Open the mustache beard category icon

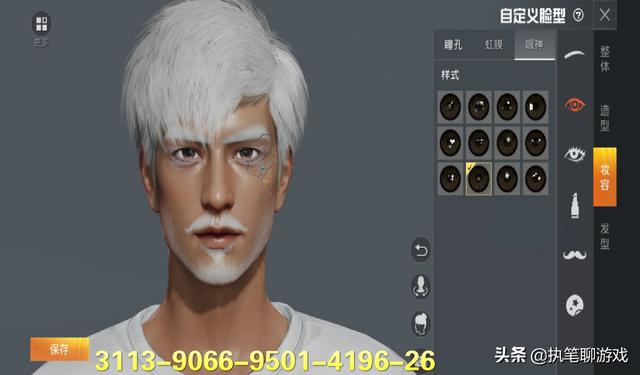pos(575,255)
